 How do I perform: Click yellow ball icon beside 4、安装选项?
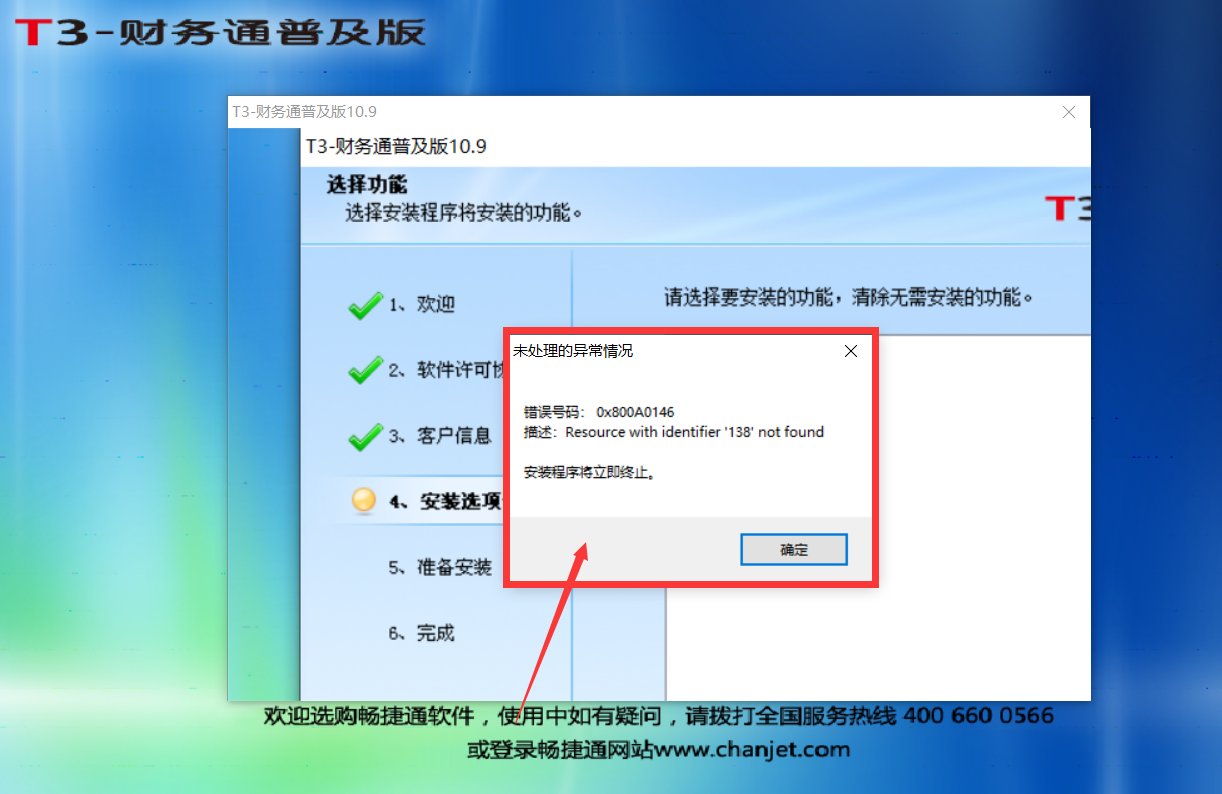pos(365,501)
